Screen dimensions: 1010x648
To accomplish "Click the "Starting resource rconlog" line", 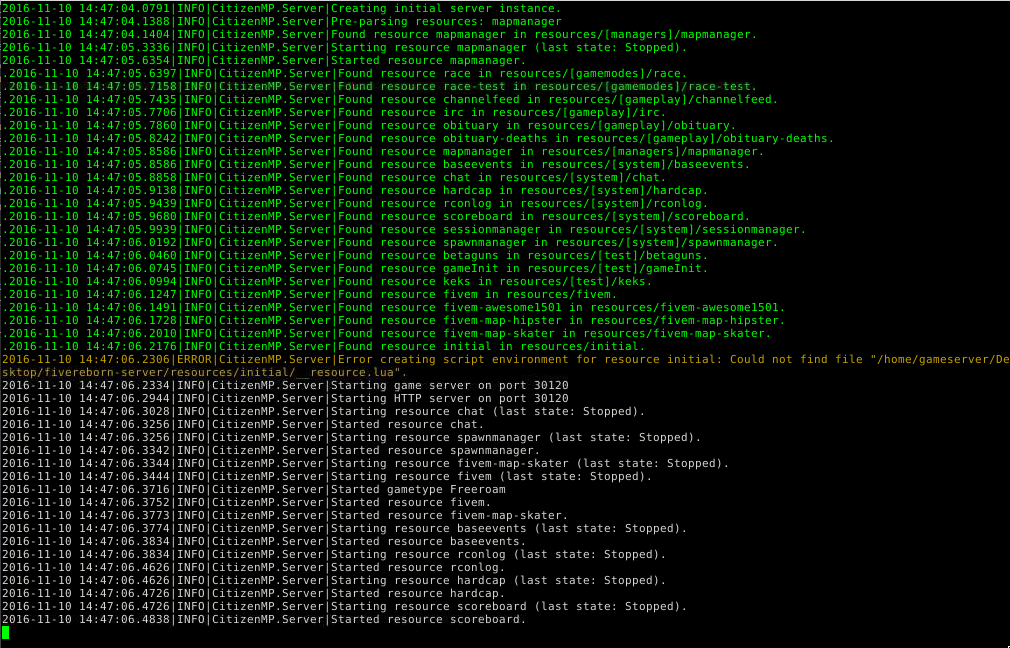I will [334, 555].
